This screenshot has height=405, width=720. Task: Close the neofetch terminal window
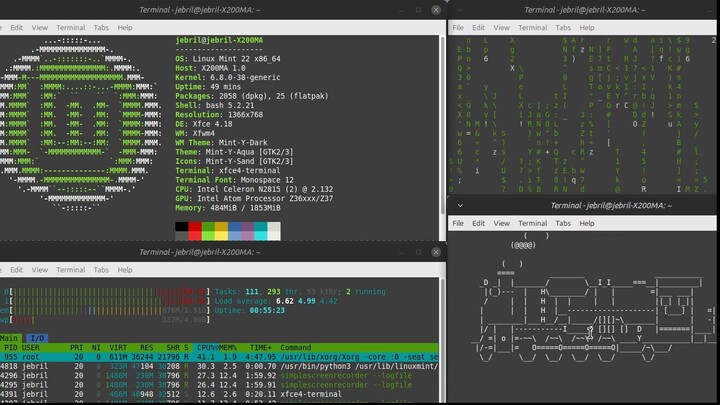pyautogui.click(x=436, y=10)
